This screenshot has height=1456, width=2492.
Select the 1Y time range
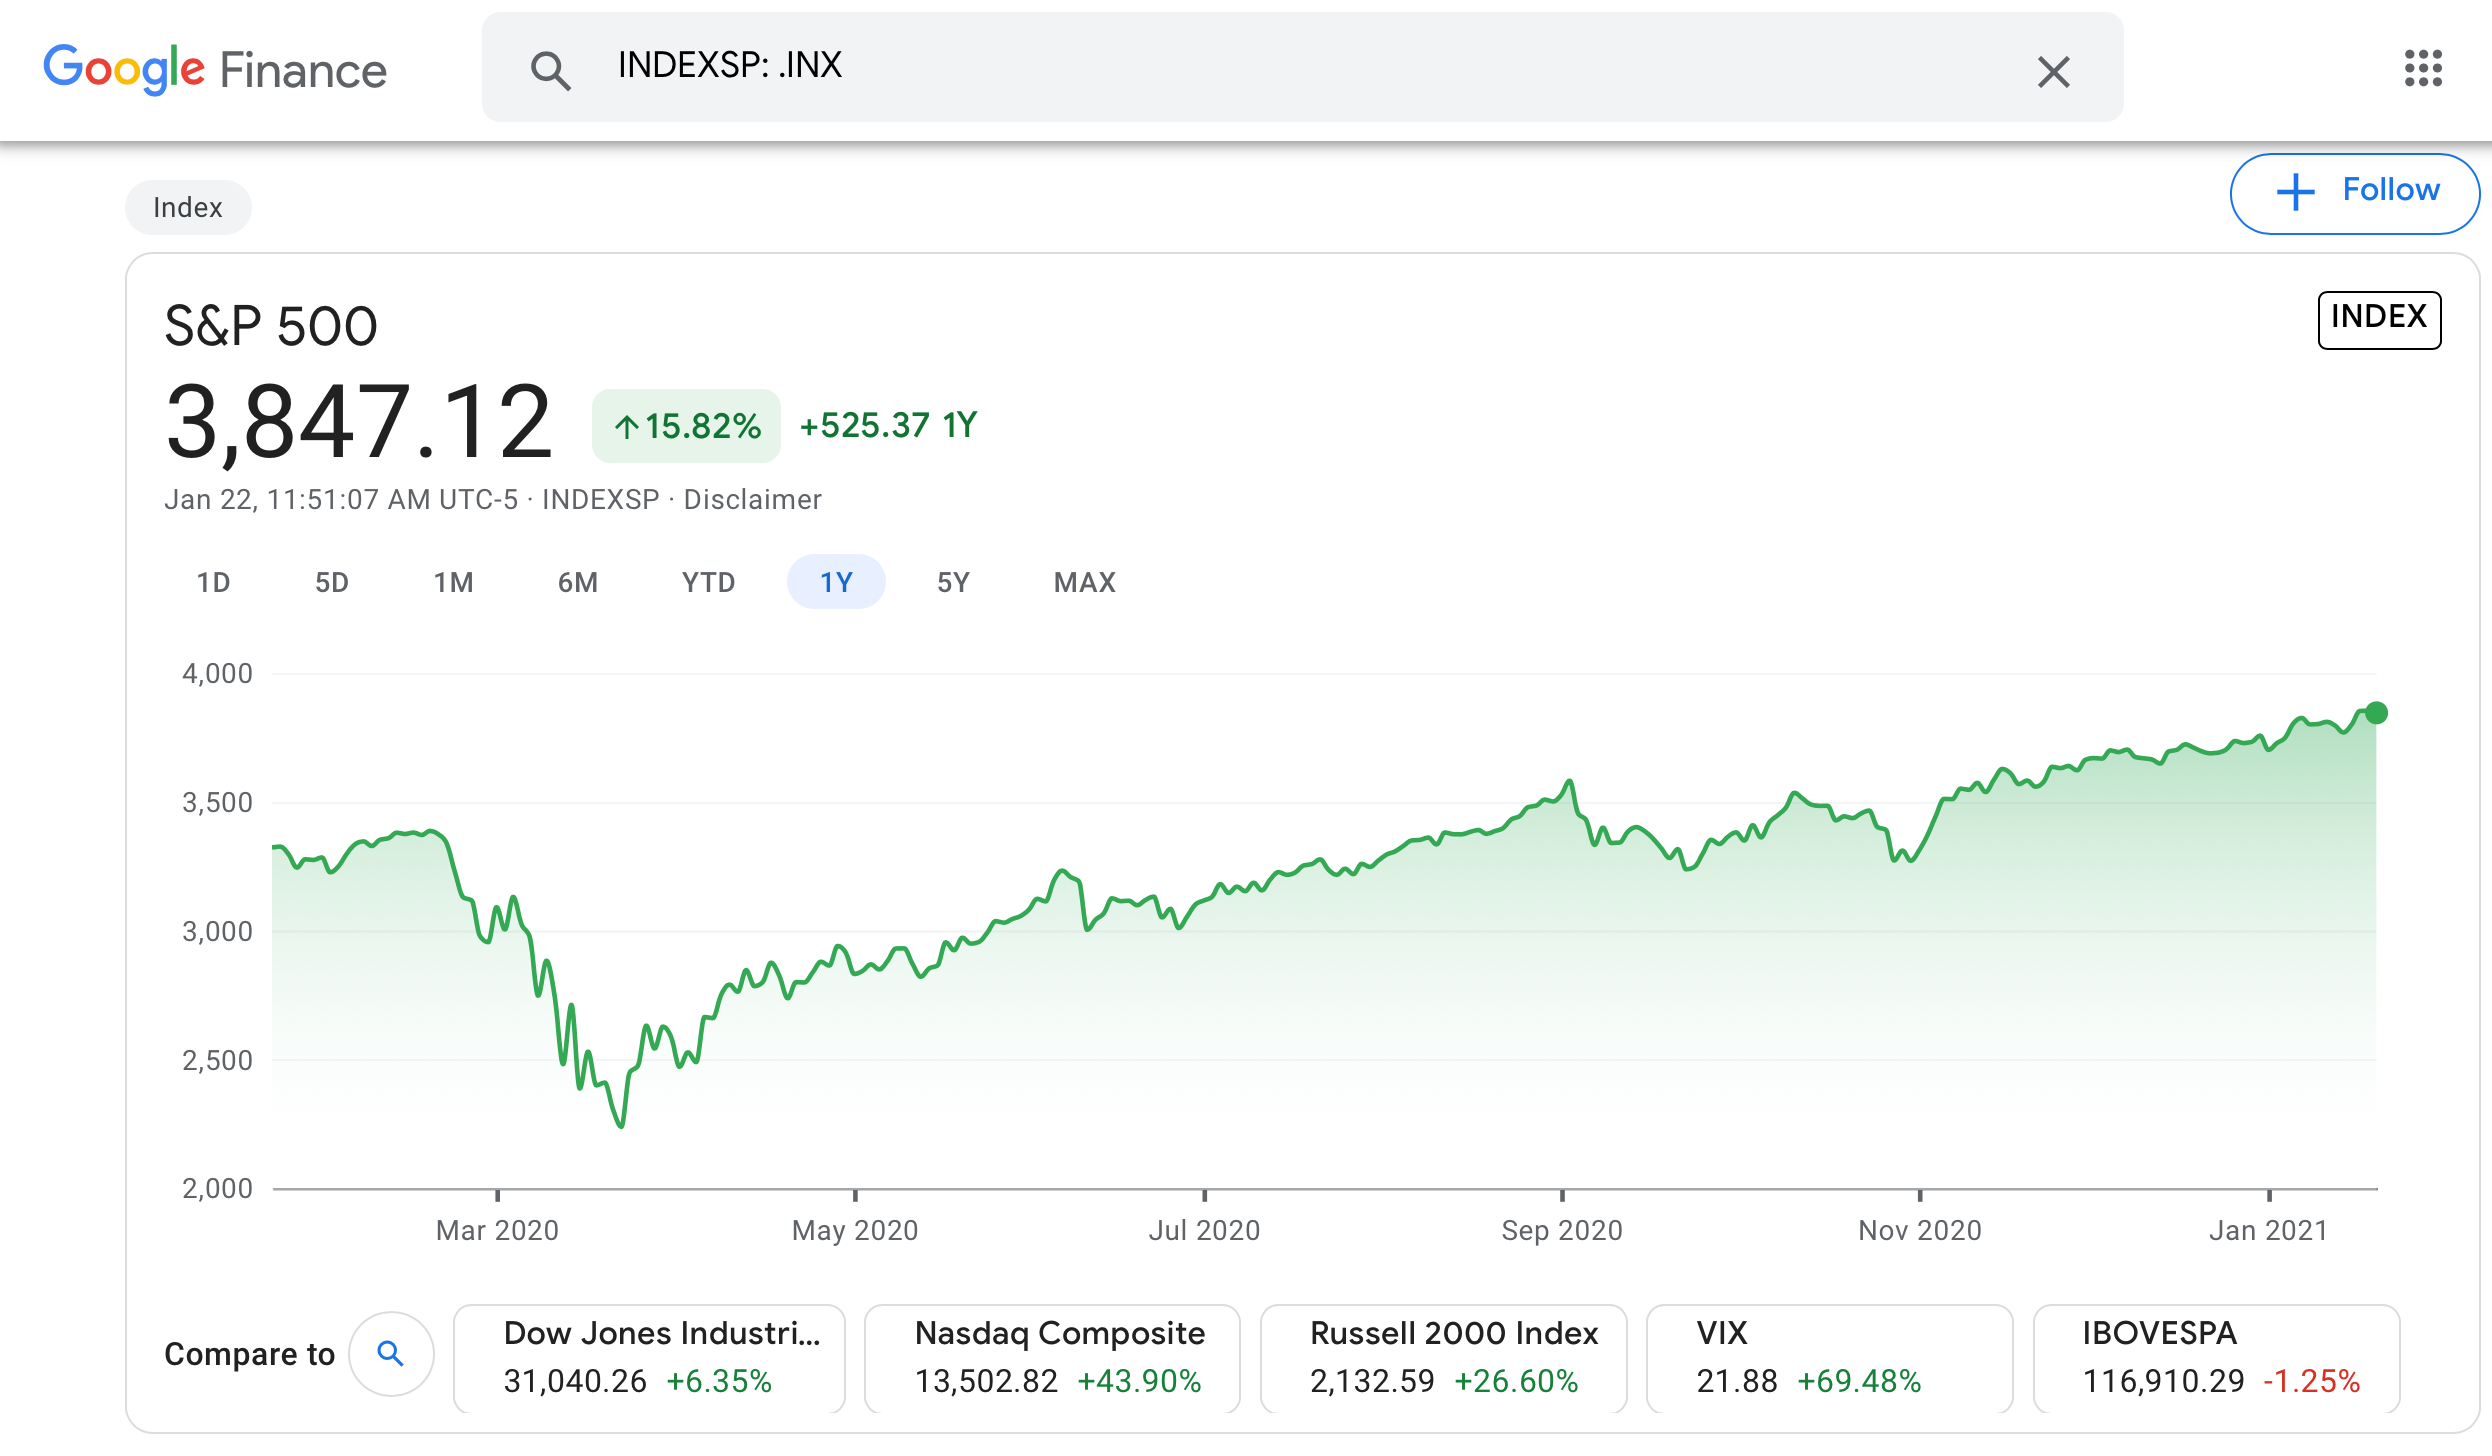(836, 582)
